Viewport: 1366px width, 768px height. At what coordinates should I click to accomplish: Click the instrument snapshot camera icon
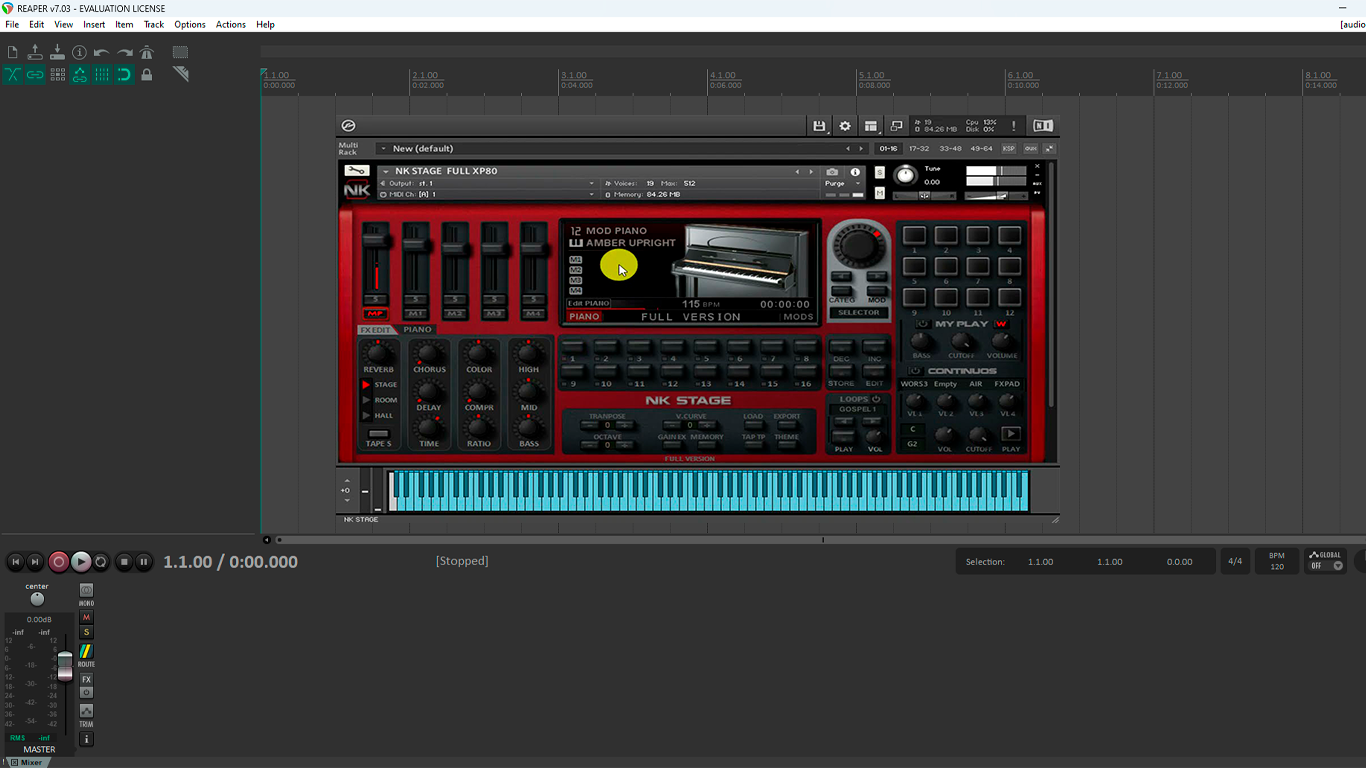832,172
